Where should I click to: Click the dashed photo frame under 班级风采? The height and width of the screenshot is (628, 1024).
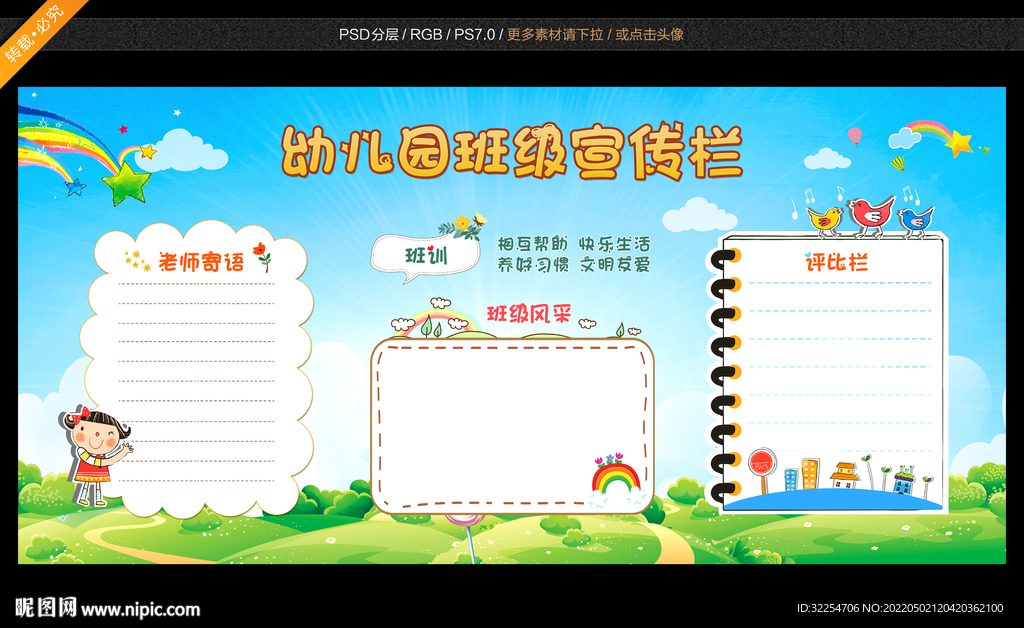tap(513, 426)
